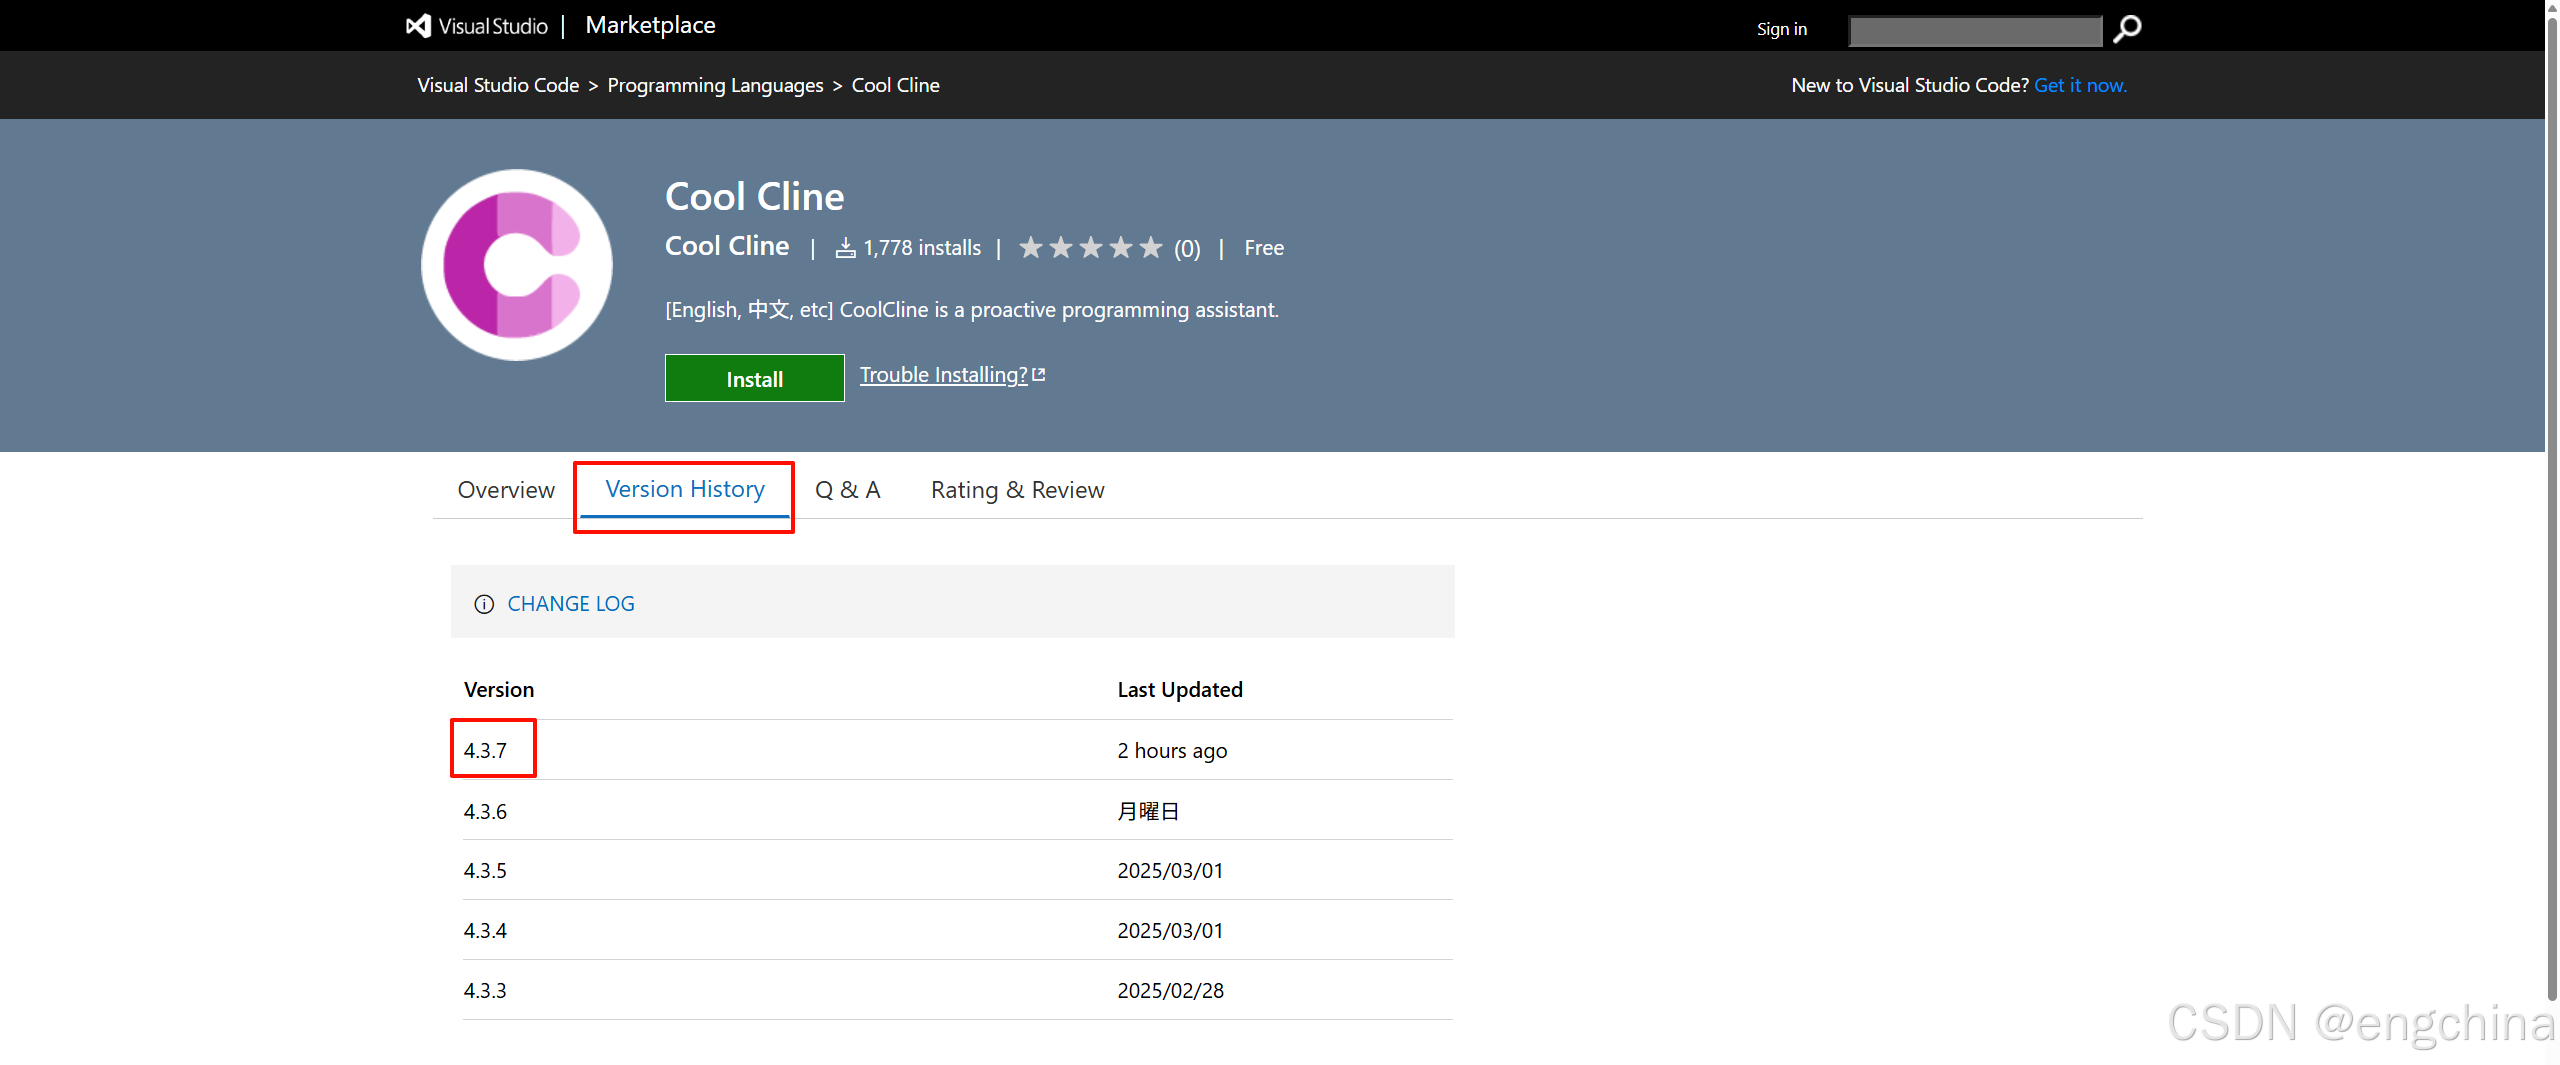The height and width of the screenshot is (1065, 2560).
Task: Open the CHANGE LOG link
Action: (x=571, y=604)
